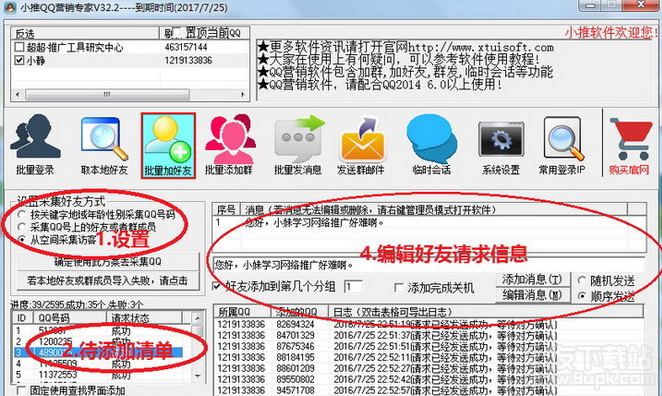Click the 所属QQ column header in log
Viewport: 662px width, 396px height.
click(242, 312)
